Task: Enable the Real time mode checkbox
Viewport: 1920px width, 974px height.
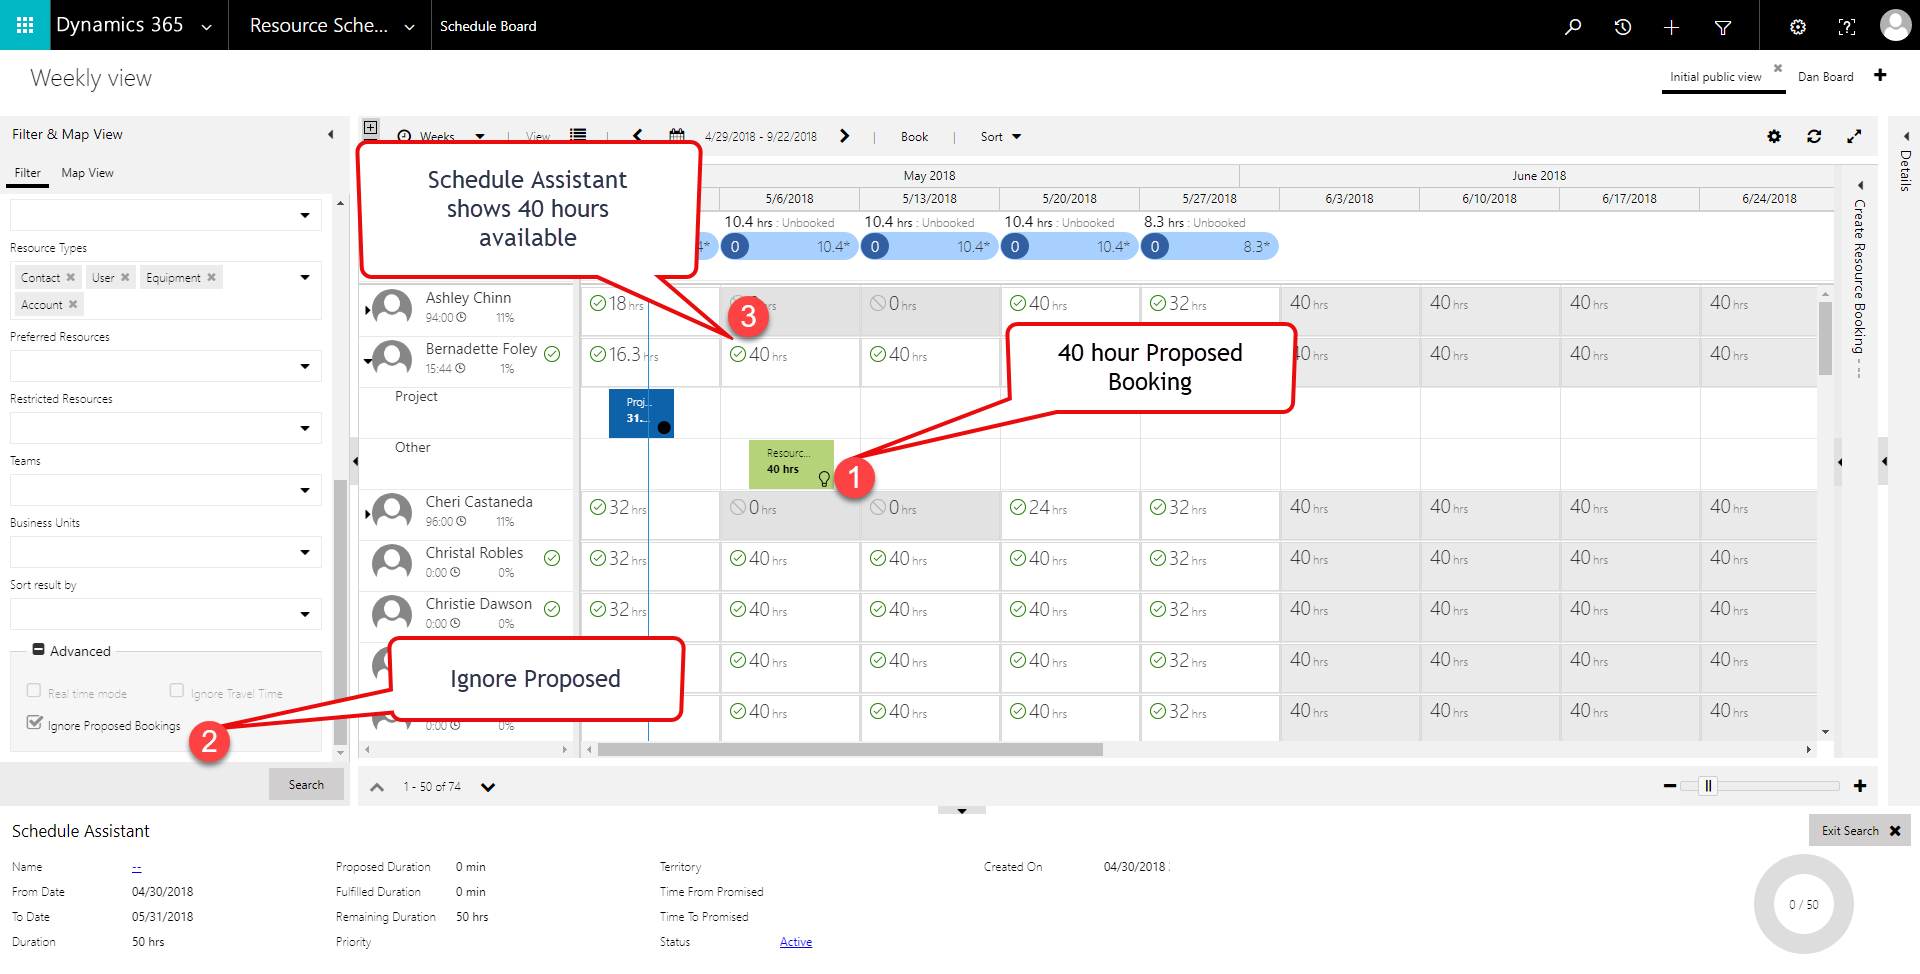Action: (33, 691)
